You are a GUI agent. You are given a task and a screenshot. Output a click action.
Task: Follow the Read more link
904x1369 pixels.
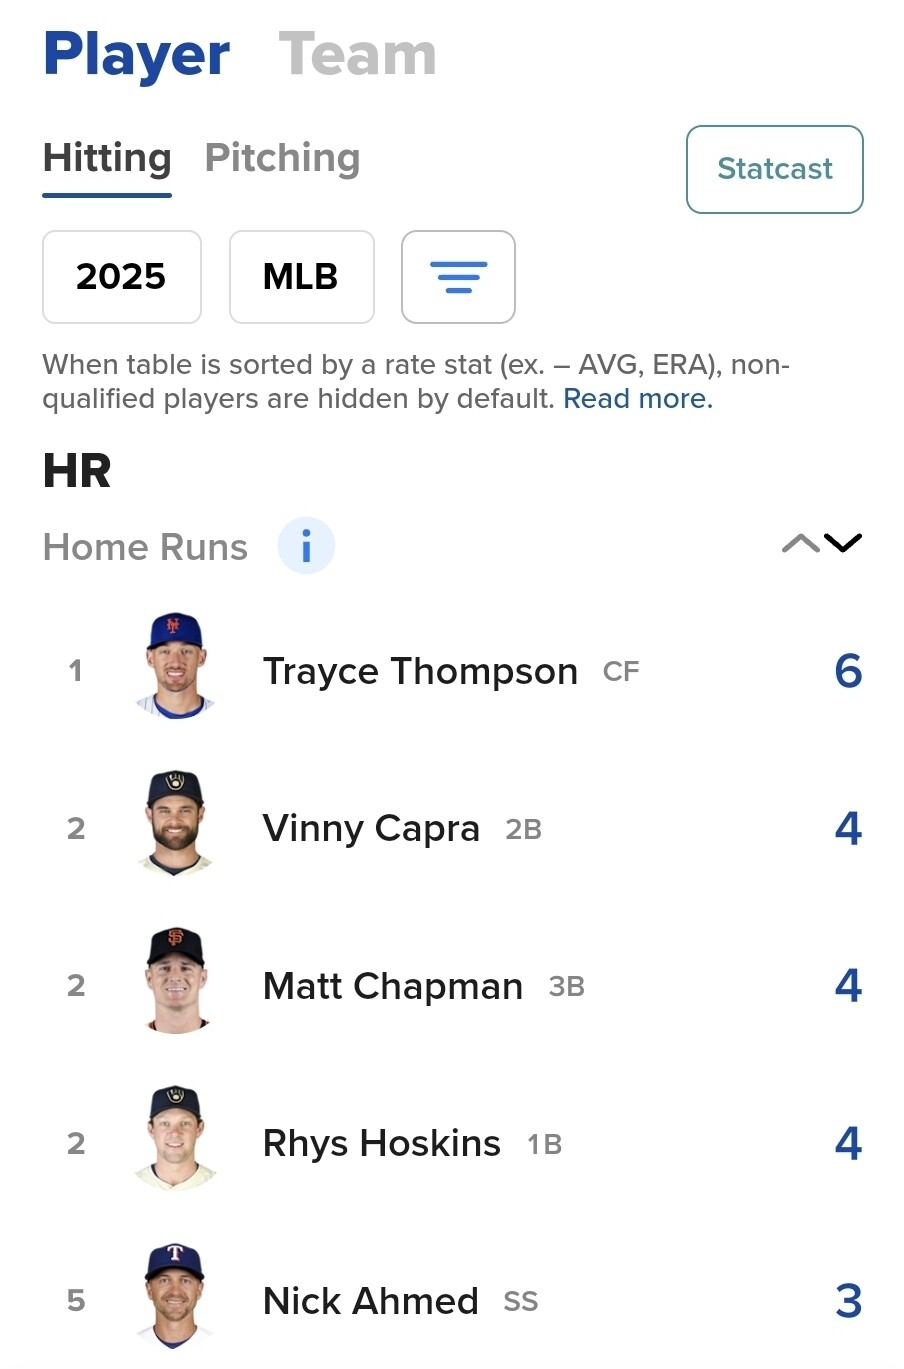tap(638, 399)
